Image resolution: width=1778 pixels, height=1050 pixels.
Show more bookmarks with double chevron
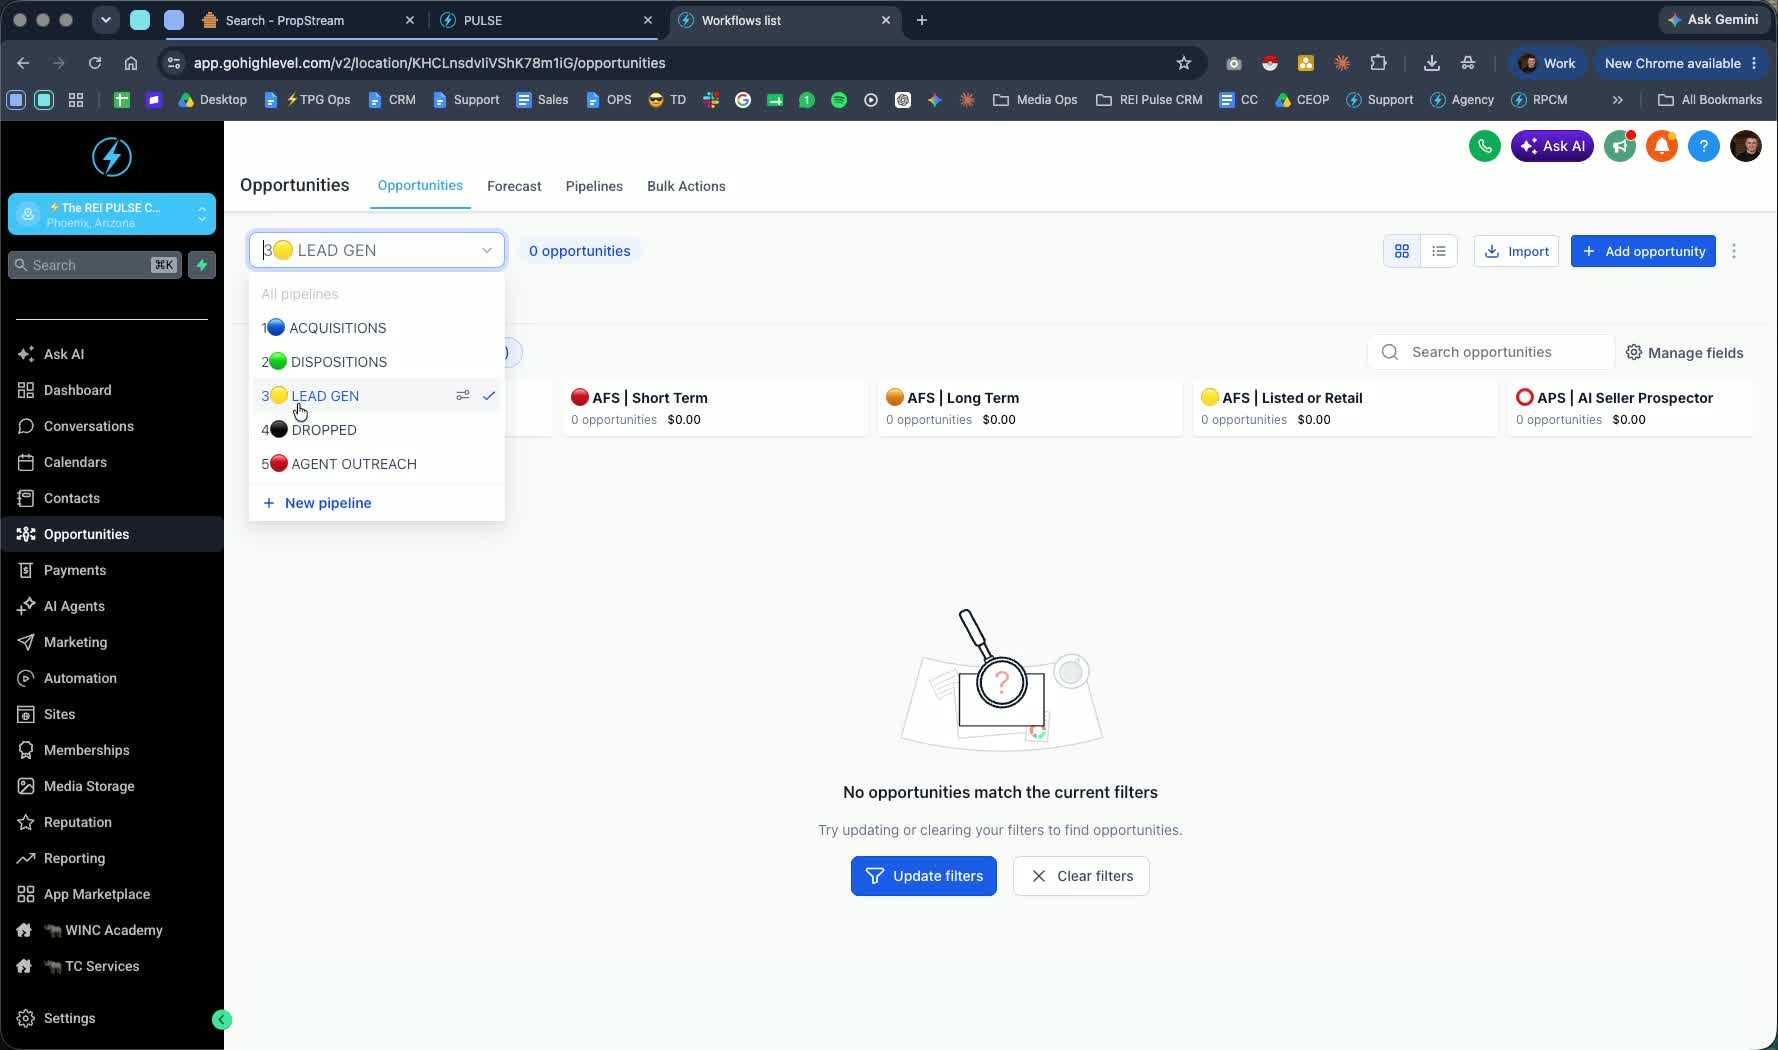coord(1618,100)
